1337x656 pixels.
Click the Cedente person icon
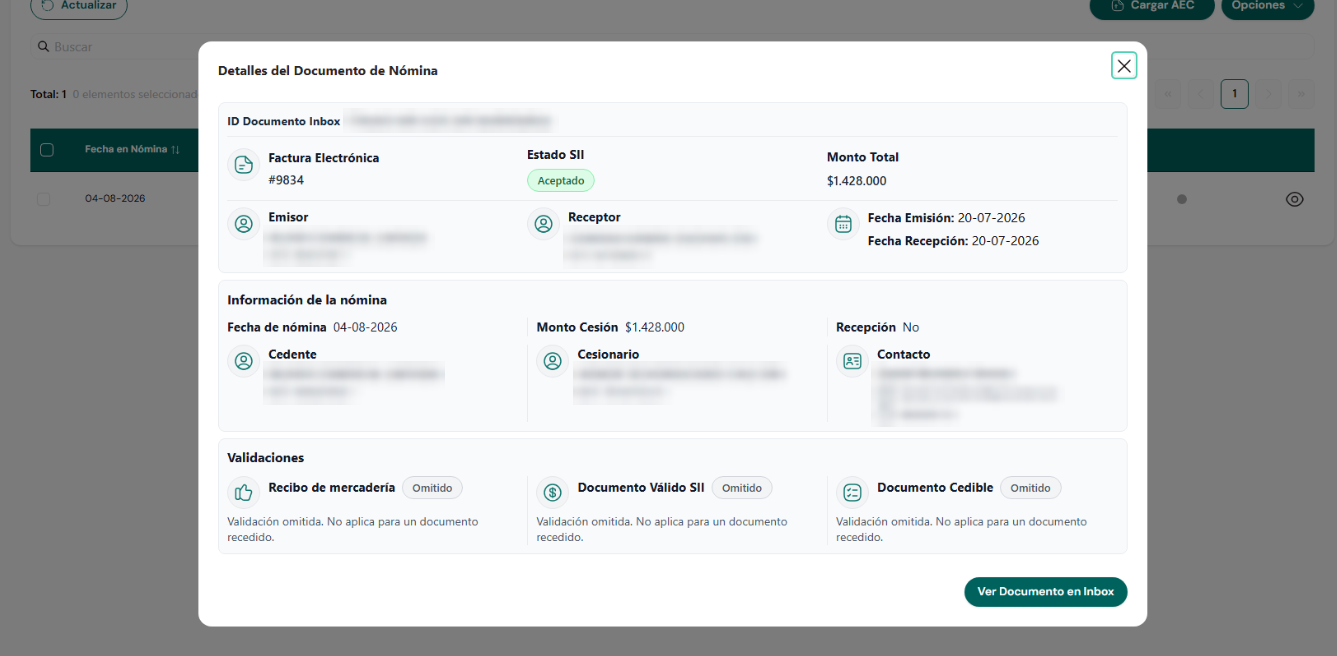click(x=243, y=361)
